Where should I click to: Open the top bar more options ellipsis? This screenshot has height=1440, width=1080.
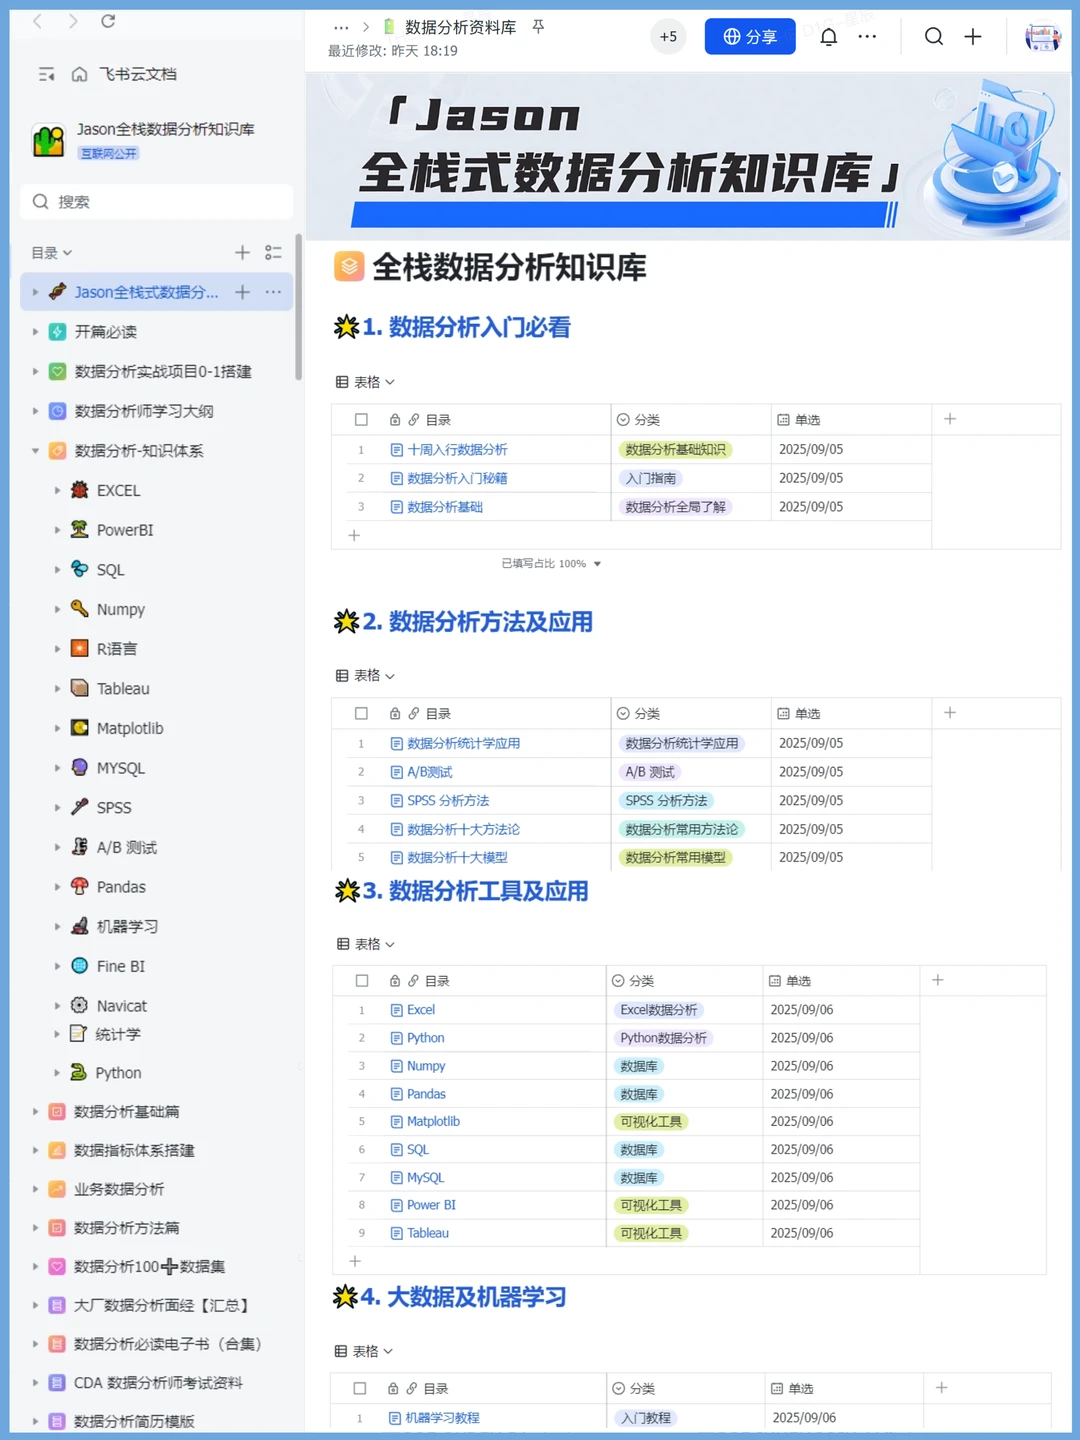[x=867, y=37]
